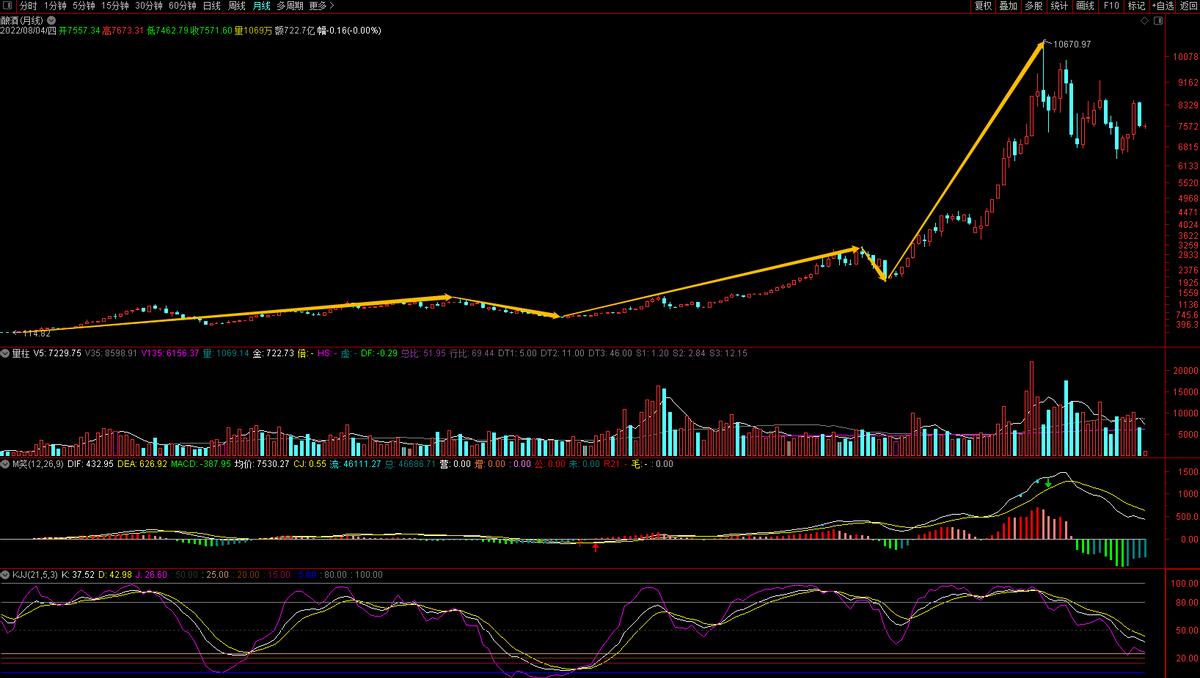Open the 画线 drawing tools

tap(1085, 6)
